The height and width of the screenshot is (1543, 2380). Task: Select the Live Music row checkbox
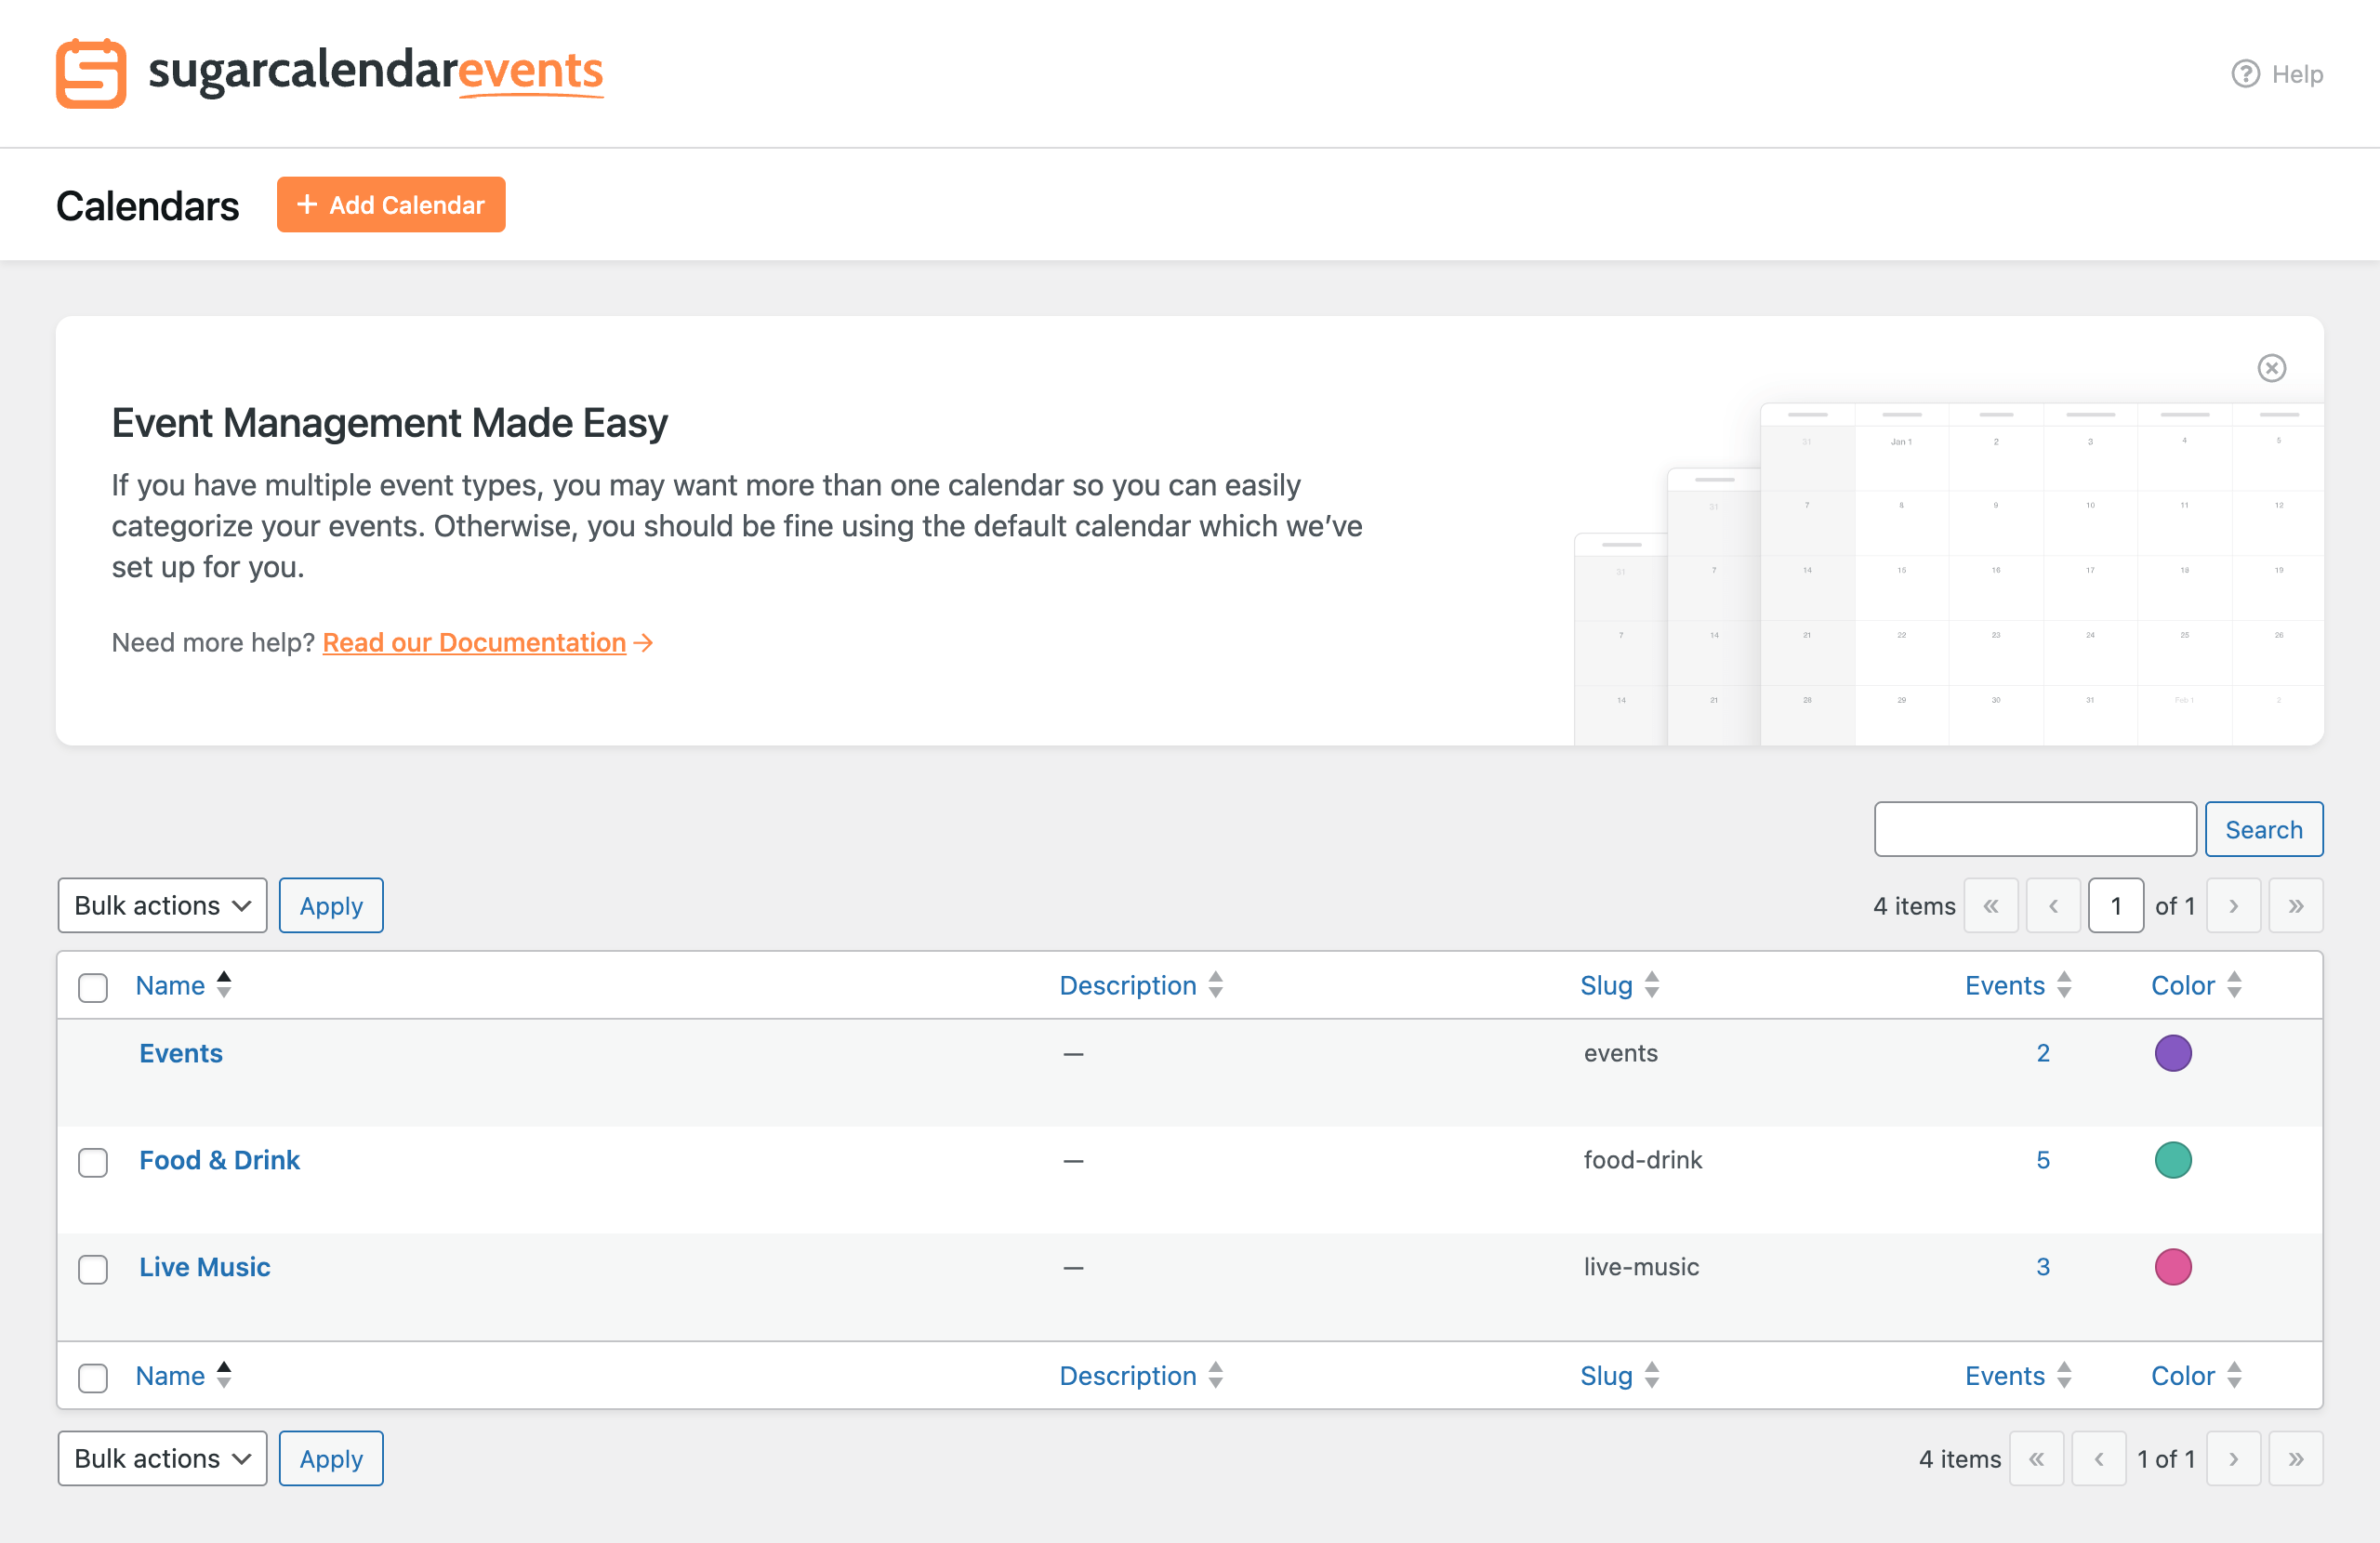(93, 1269)
